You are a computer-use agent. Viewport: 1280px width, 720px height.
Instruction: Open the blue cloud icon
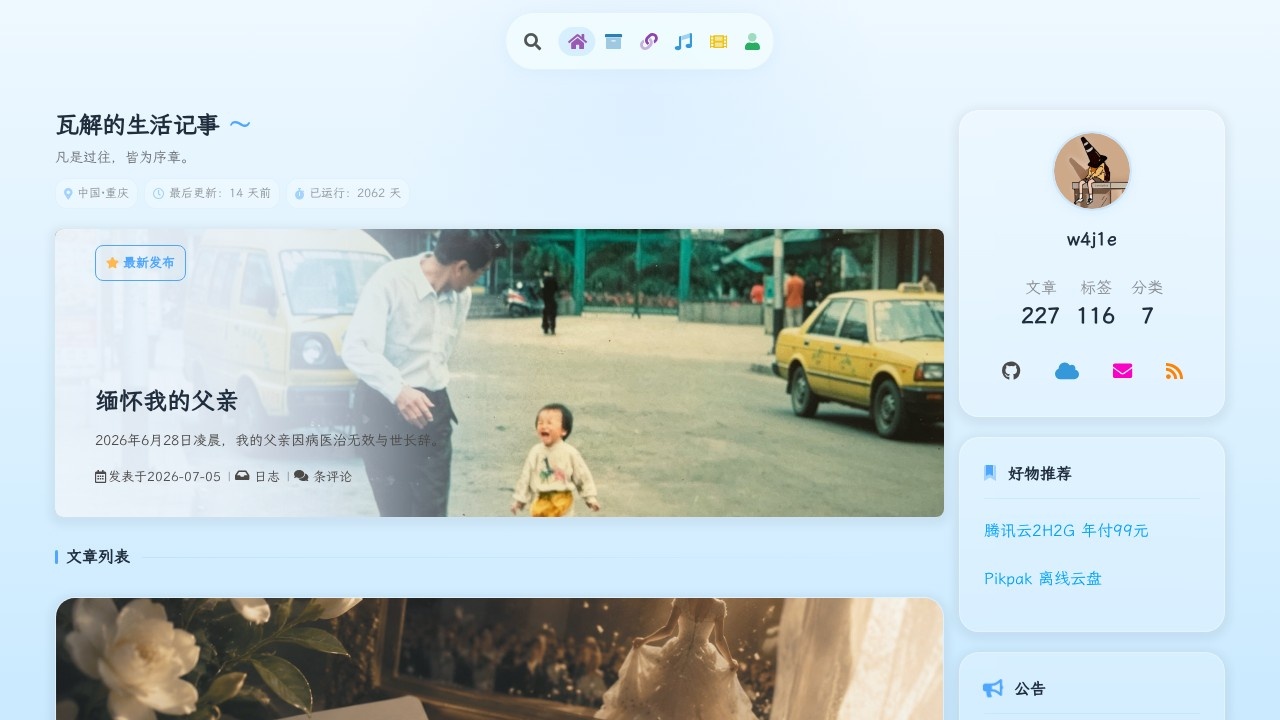[x=1067, y=371]
